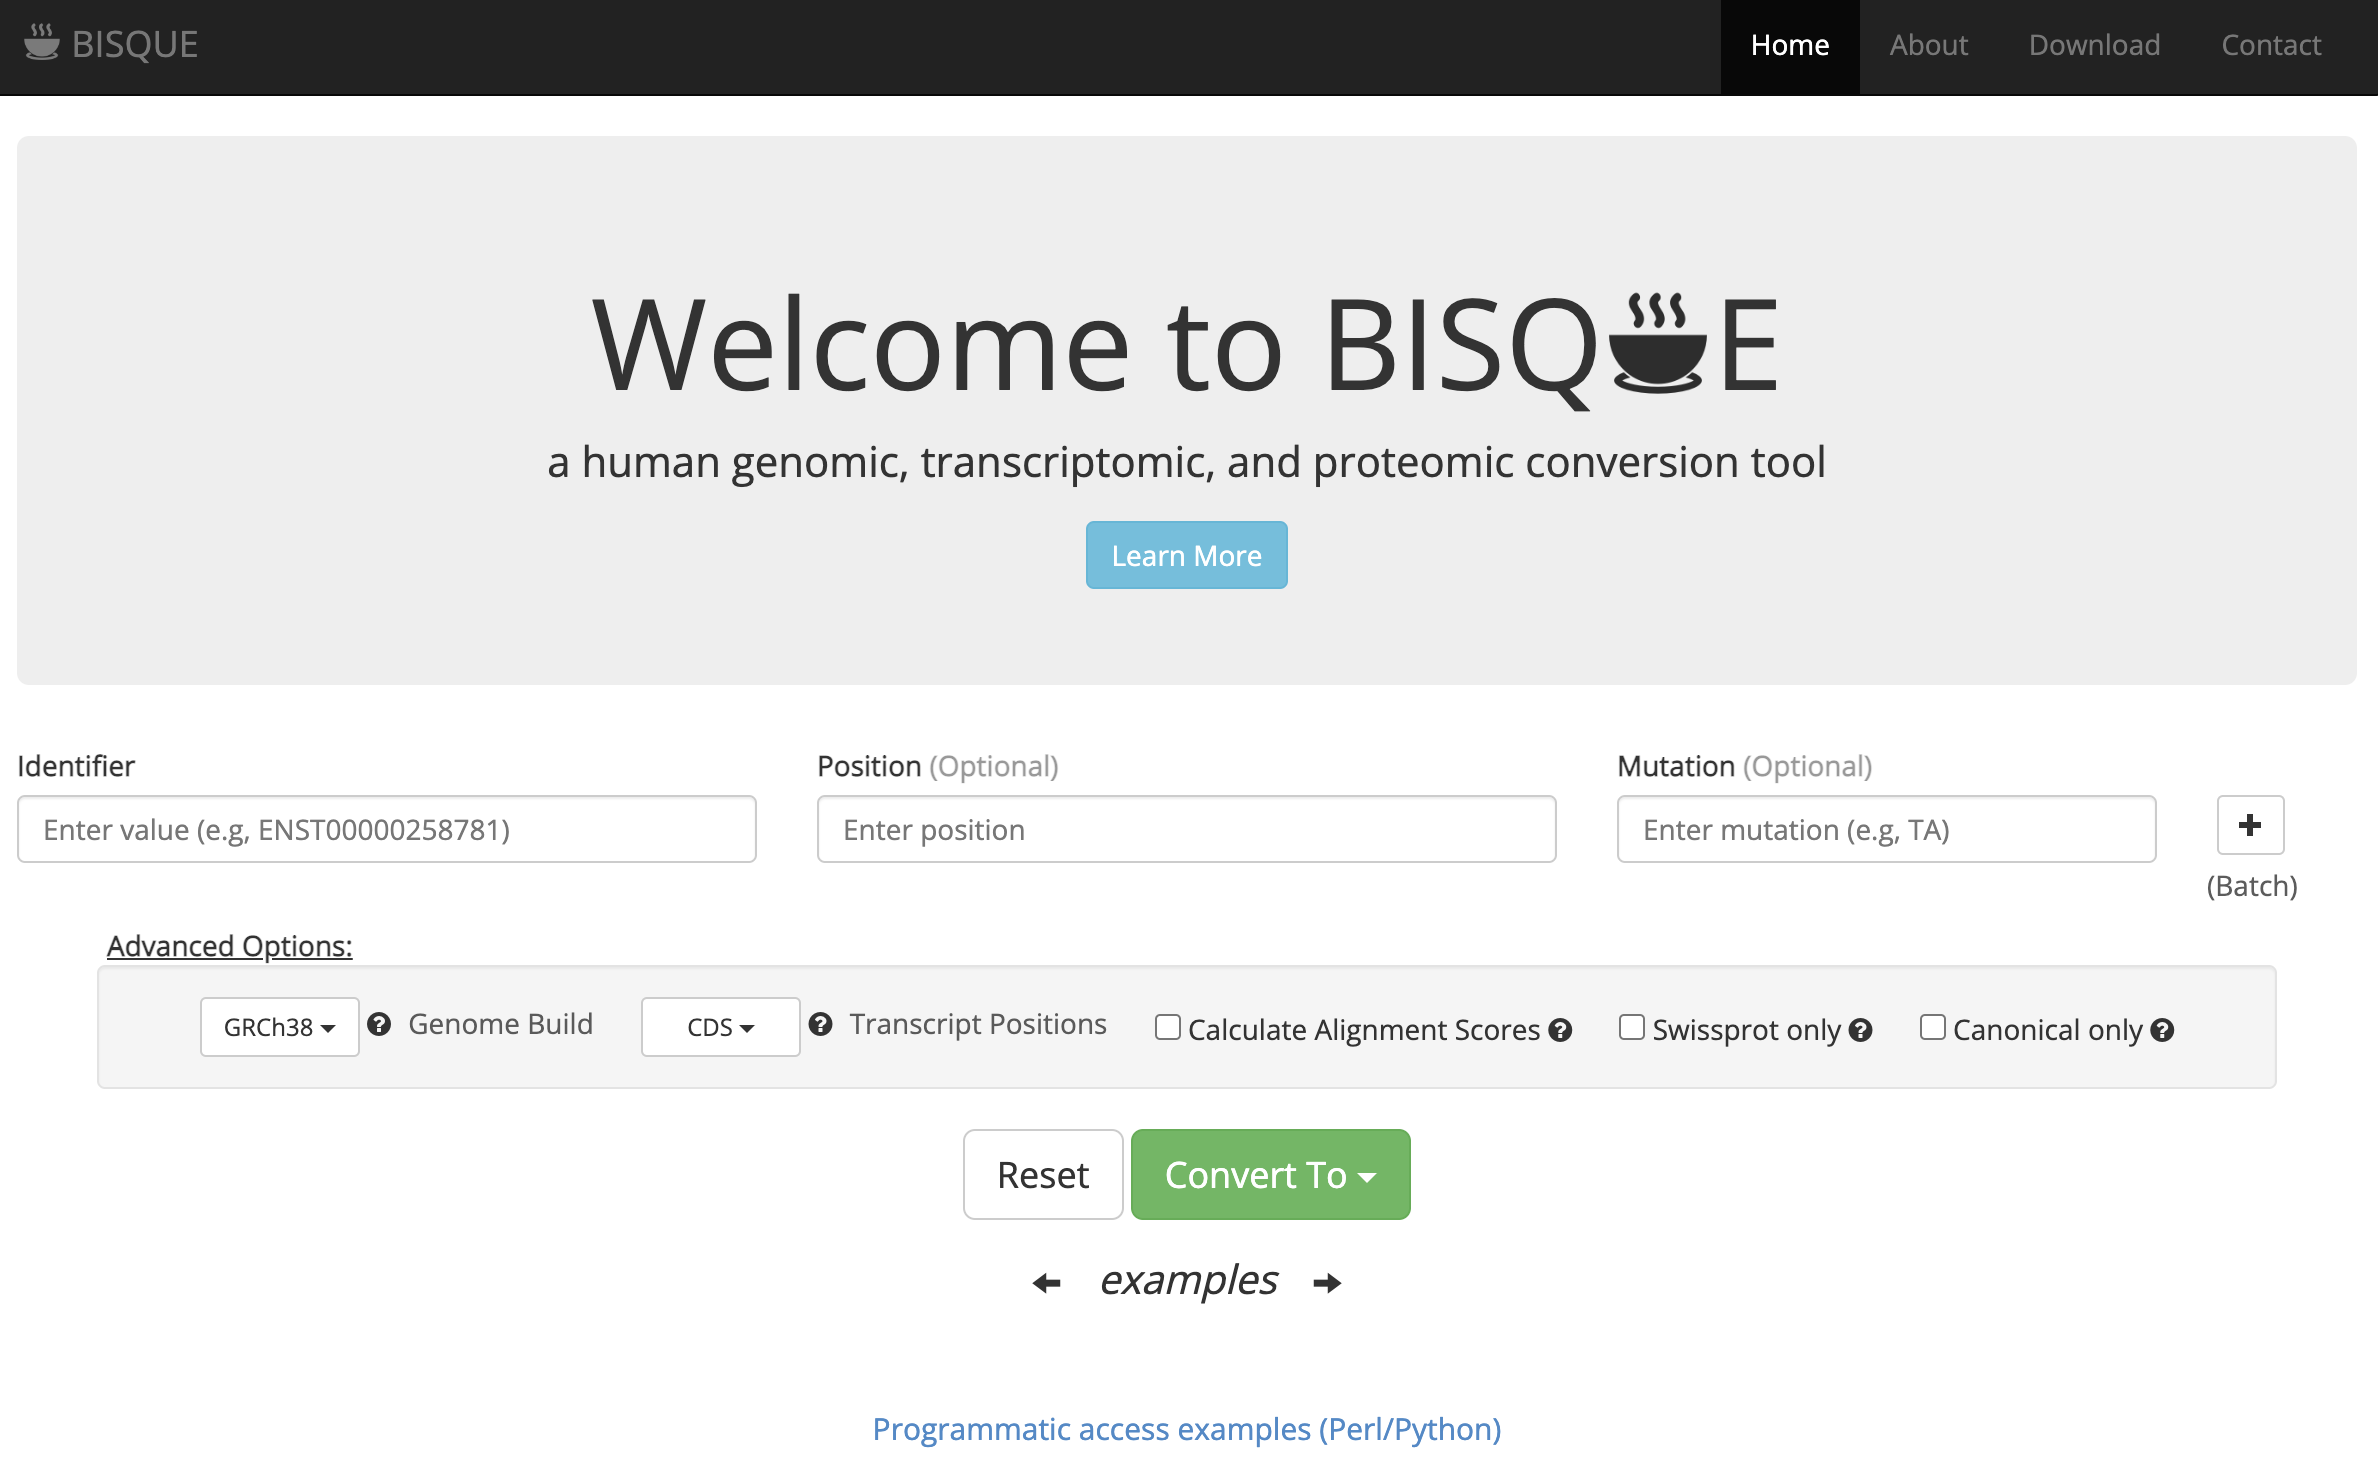Screen dimensions: 2378x1474
Task: Go to next example with right arrow
Action: 1327,1282
